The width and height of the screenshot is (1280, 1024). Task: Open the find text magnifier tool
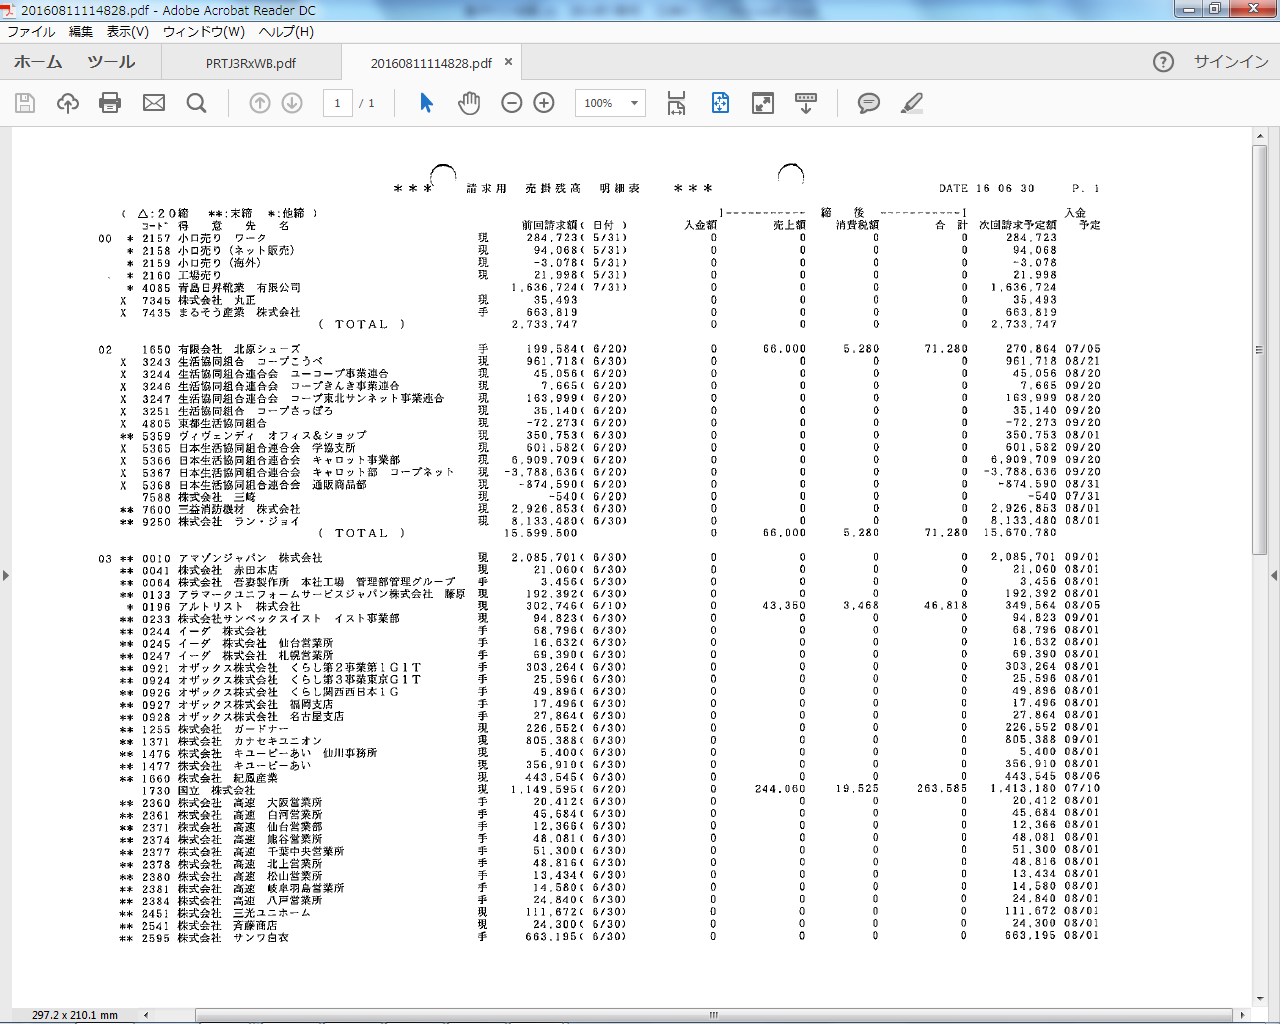(197, 103)
